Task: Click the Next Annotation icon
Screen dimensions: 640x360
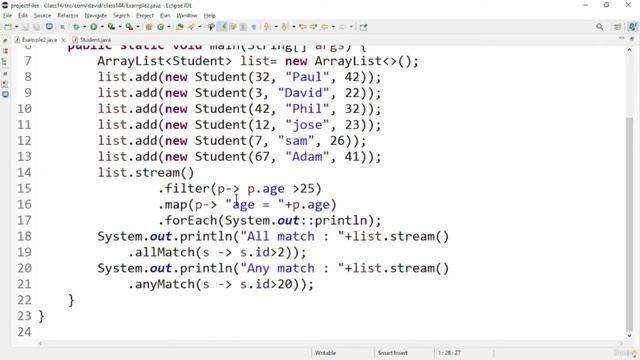Action: click(x=267, y=27)
